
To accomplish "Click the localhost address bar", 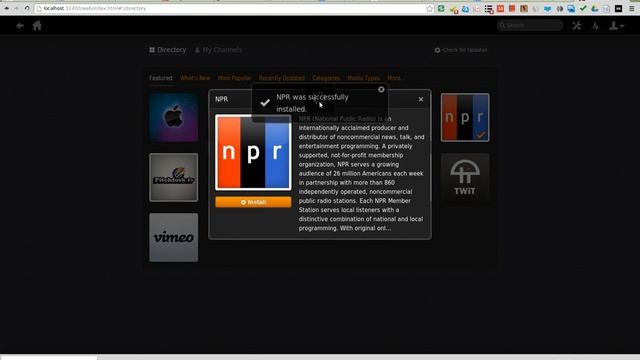I will [x=233, y=8].
